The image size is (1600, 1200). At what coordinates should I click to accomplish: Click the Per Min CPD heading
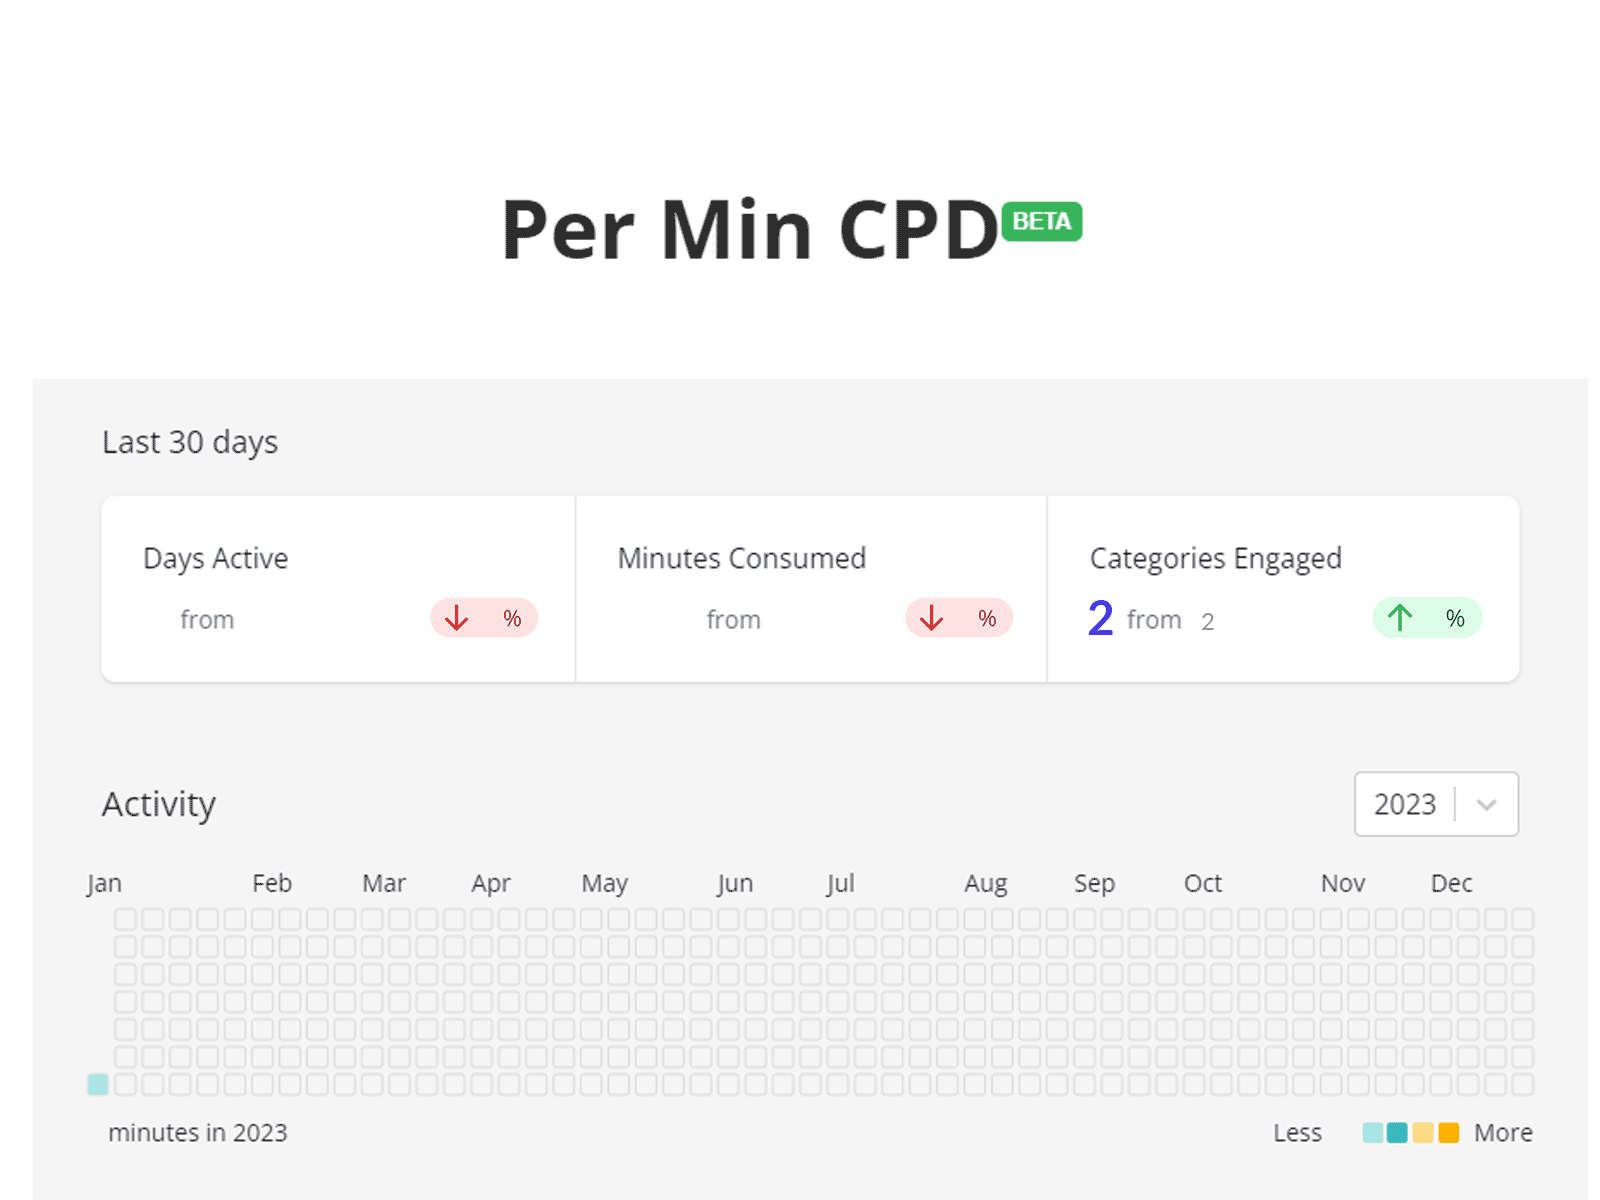[750, 229]
